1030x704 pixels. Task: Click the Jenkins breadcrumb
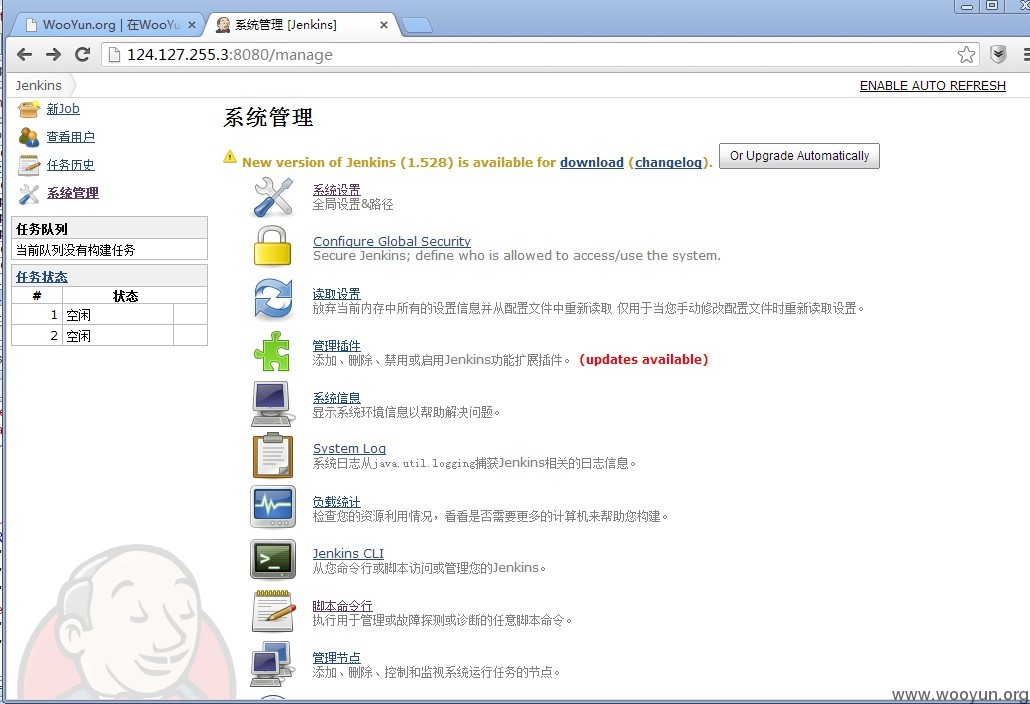(39, 85)
